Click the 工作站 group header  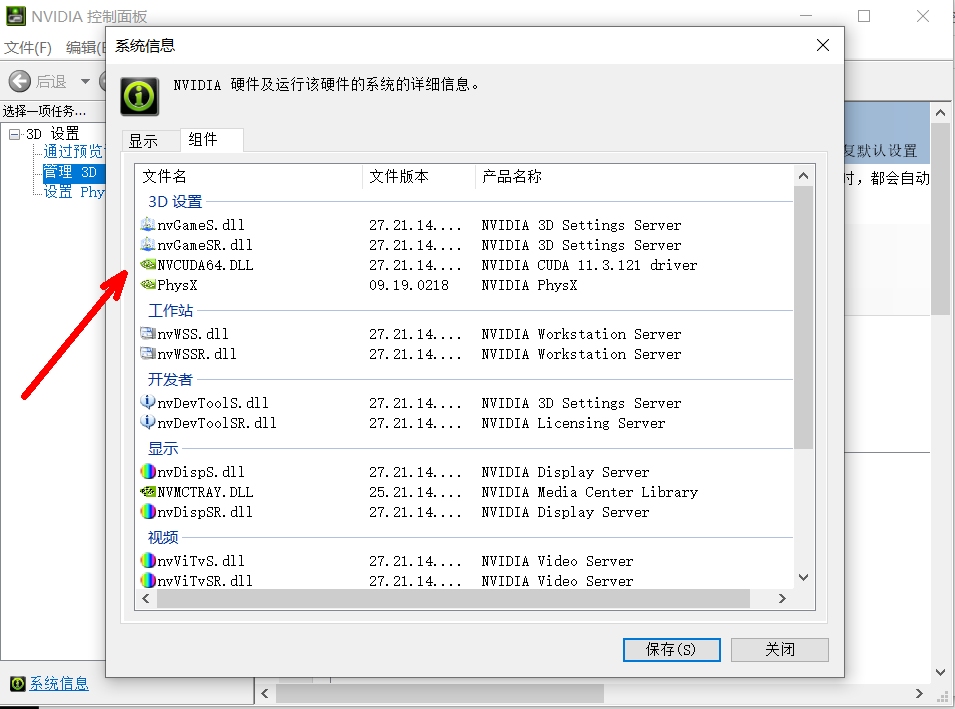171,311
